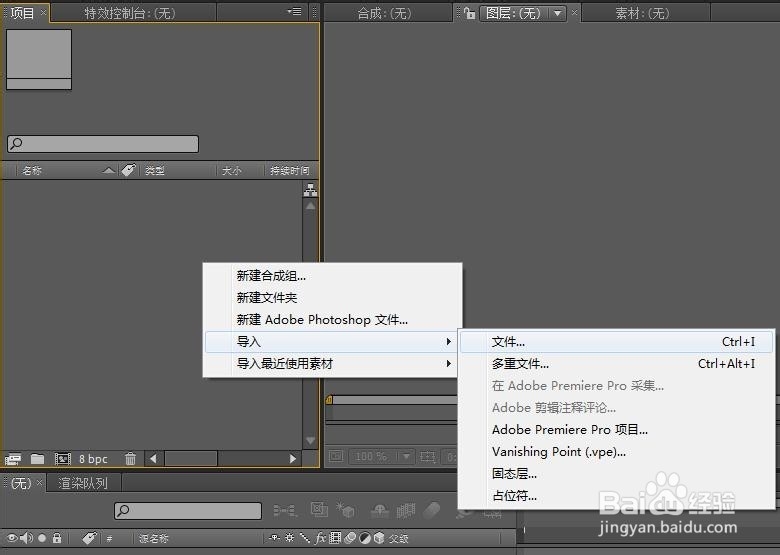Viewport: 780px width, 555px height.
Task: Click the label tag column icon in timeline
Action: coord(90,538)
